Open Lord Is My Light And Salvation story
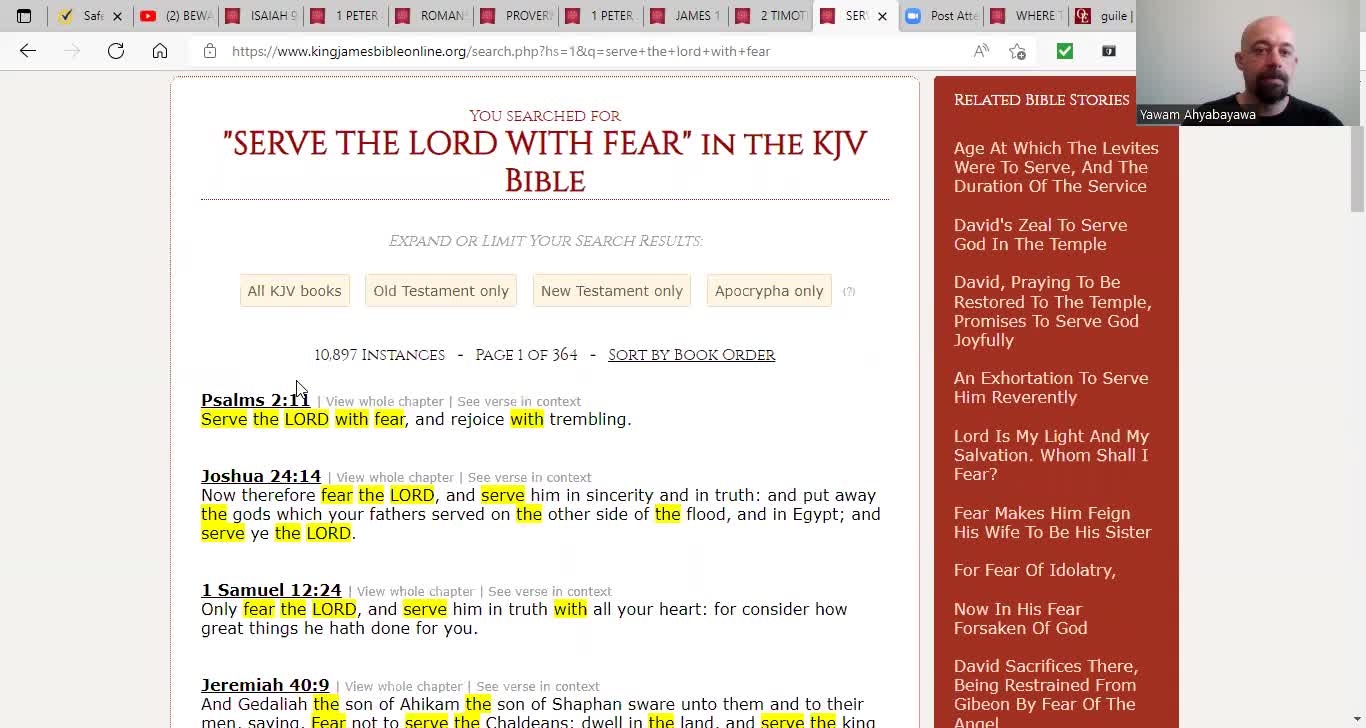Viewport: 1366px width, 728px height. click(x=1051, y=455)
